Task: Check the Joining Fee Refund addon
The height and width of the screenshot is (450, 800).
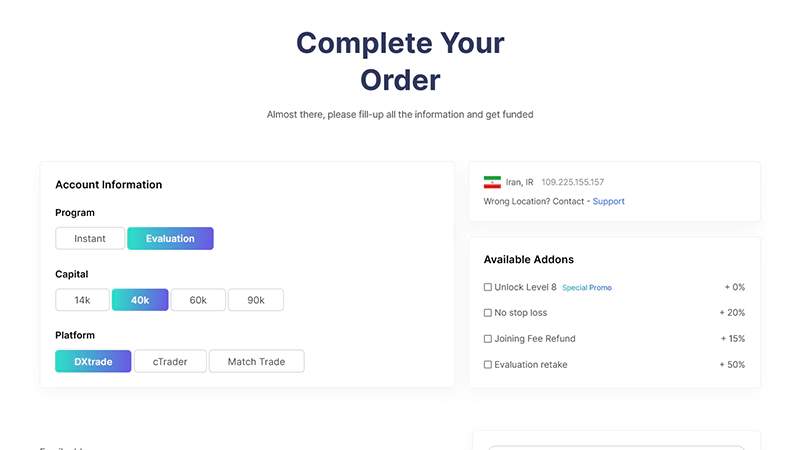Action: pos(488,339)
